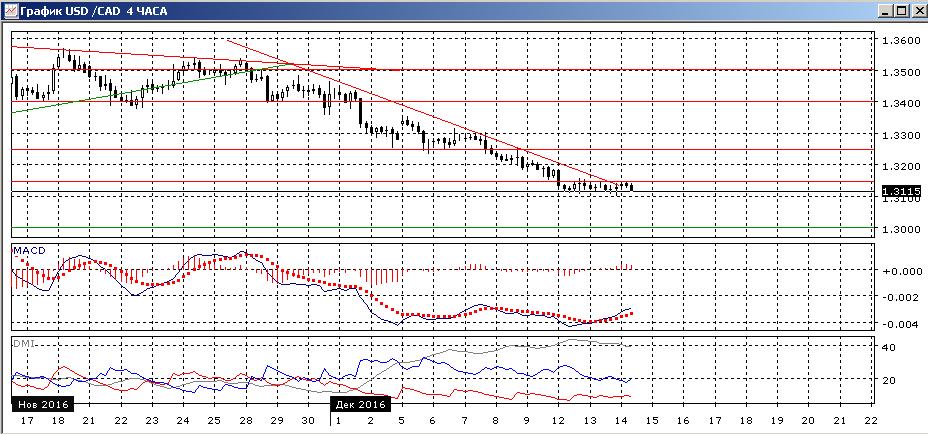
Task: Select the MACD indicator label
Action: (x=30, y=250)
